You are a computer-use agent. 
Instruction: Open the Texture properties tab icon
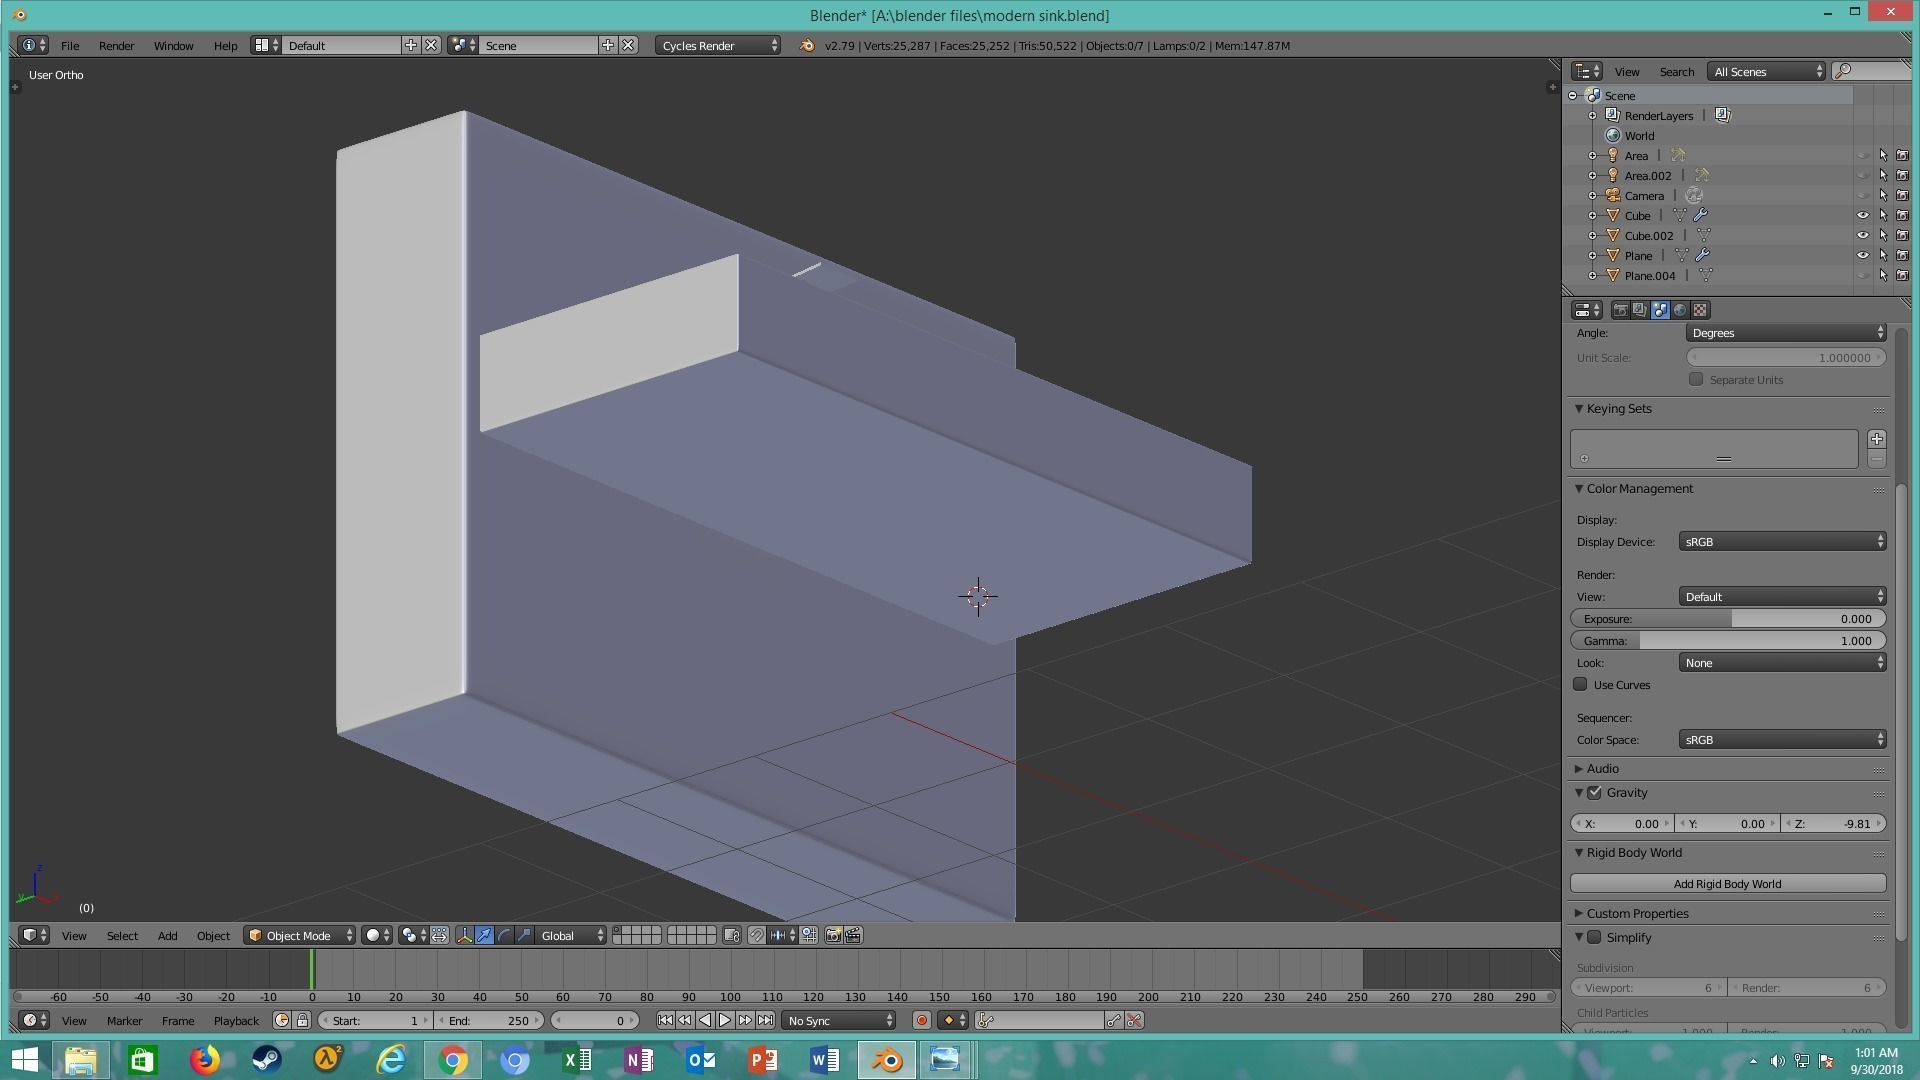click(x=1700, y=310)
